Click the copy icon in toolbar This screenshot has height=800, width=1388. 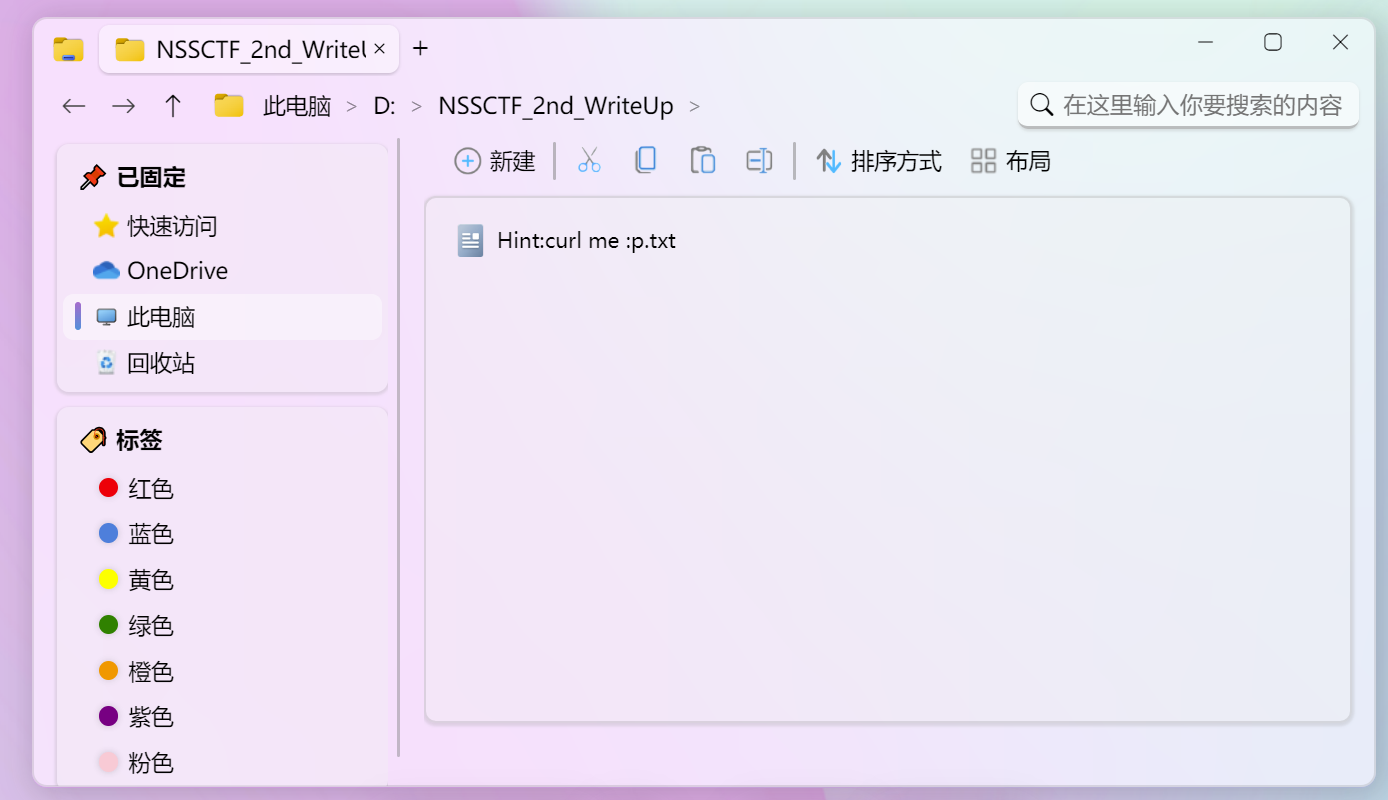tap(646, 161)
